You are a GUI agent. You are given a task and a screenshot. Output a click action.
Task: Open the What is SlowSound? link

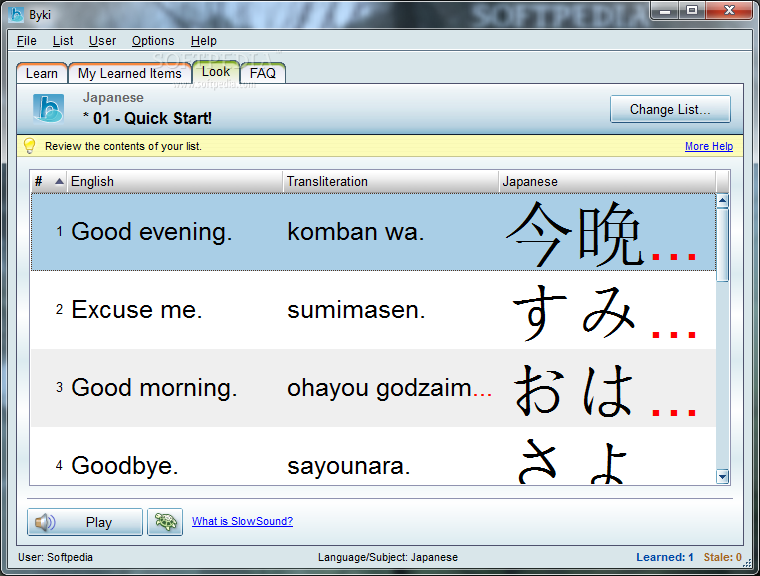(242, 521)
